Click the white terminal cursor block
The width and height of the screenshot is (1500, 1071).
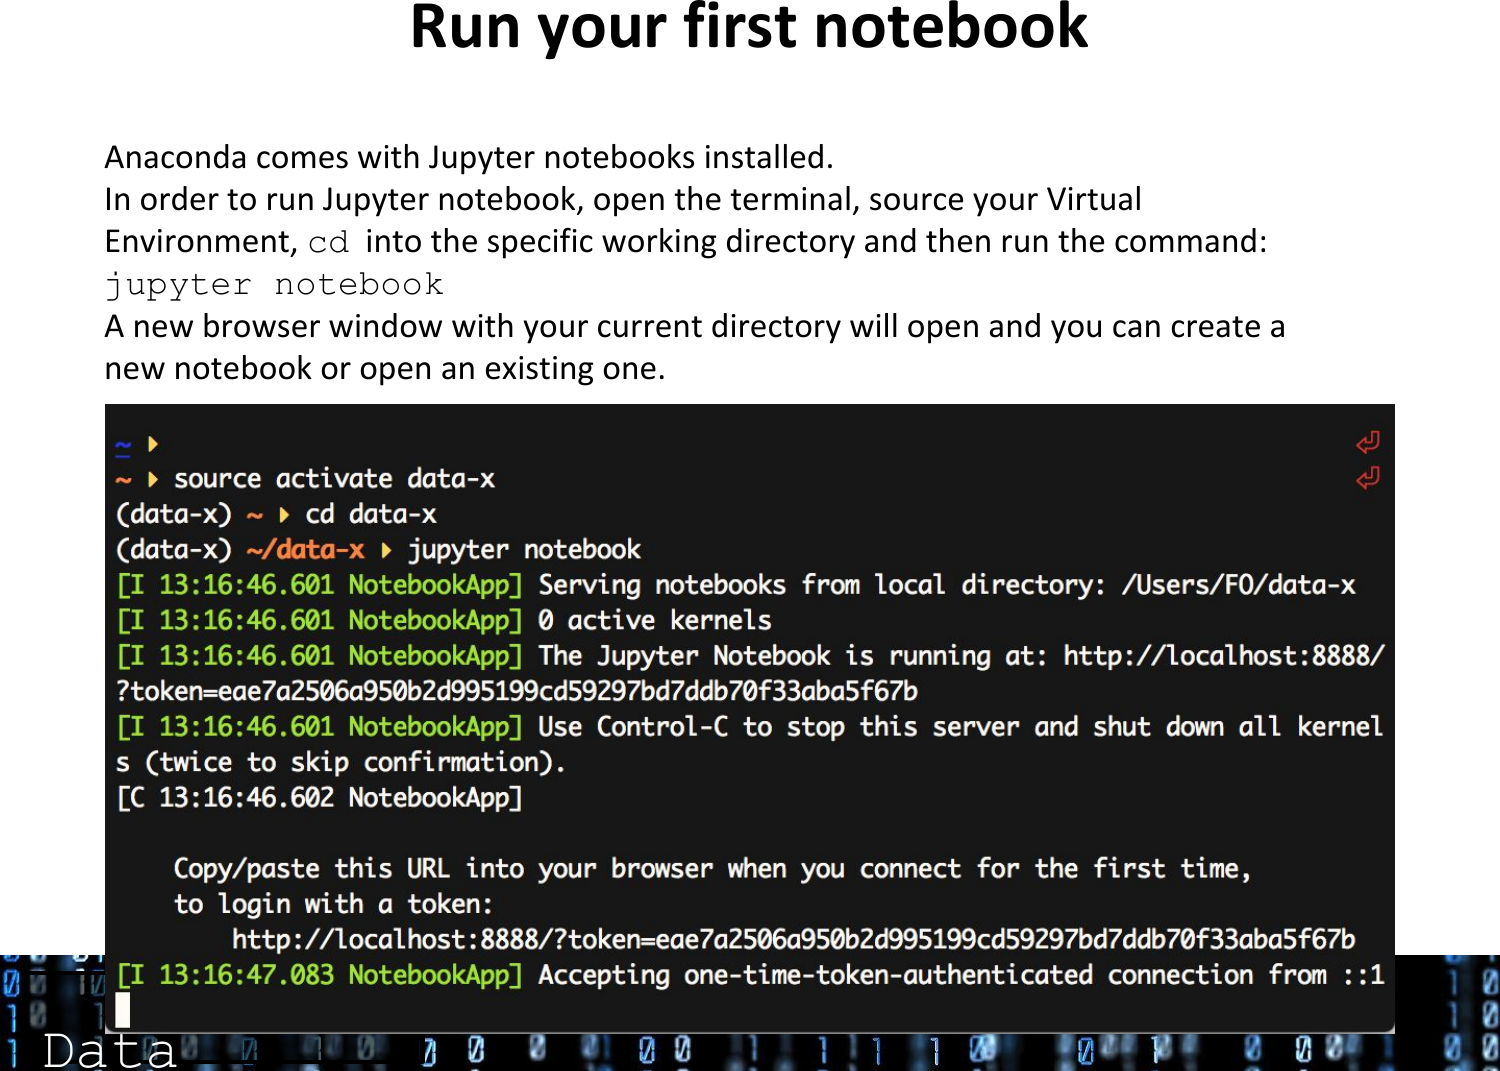(x=123, y=1010)
